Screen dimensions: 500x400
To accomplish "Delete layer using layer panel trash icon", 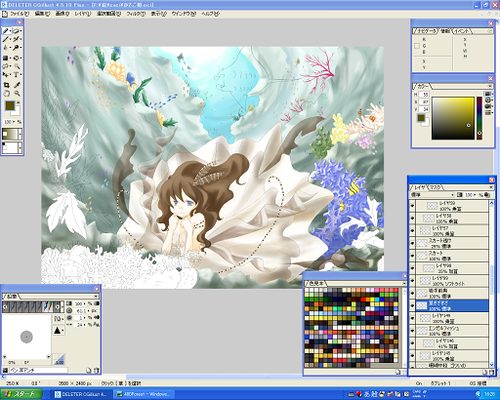I will pos(491,372).
